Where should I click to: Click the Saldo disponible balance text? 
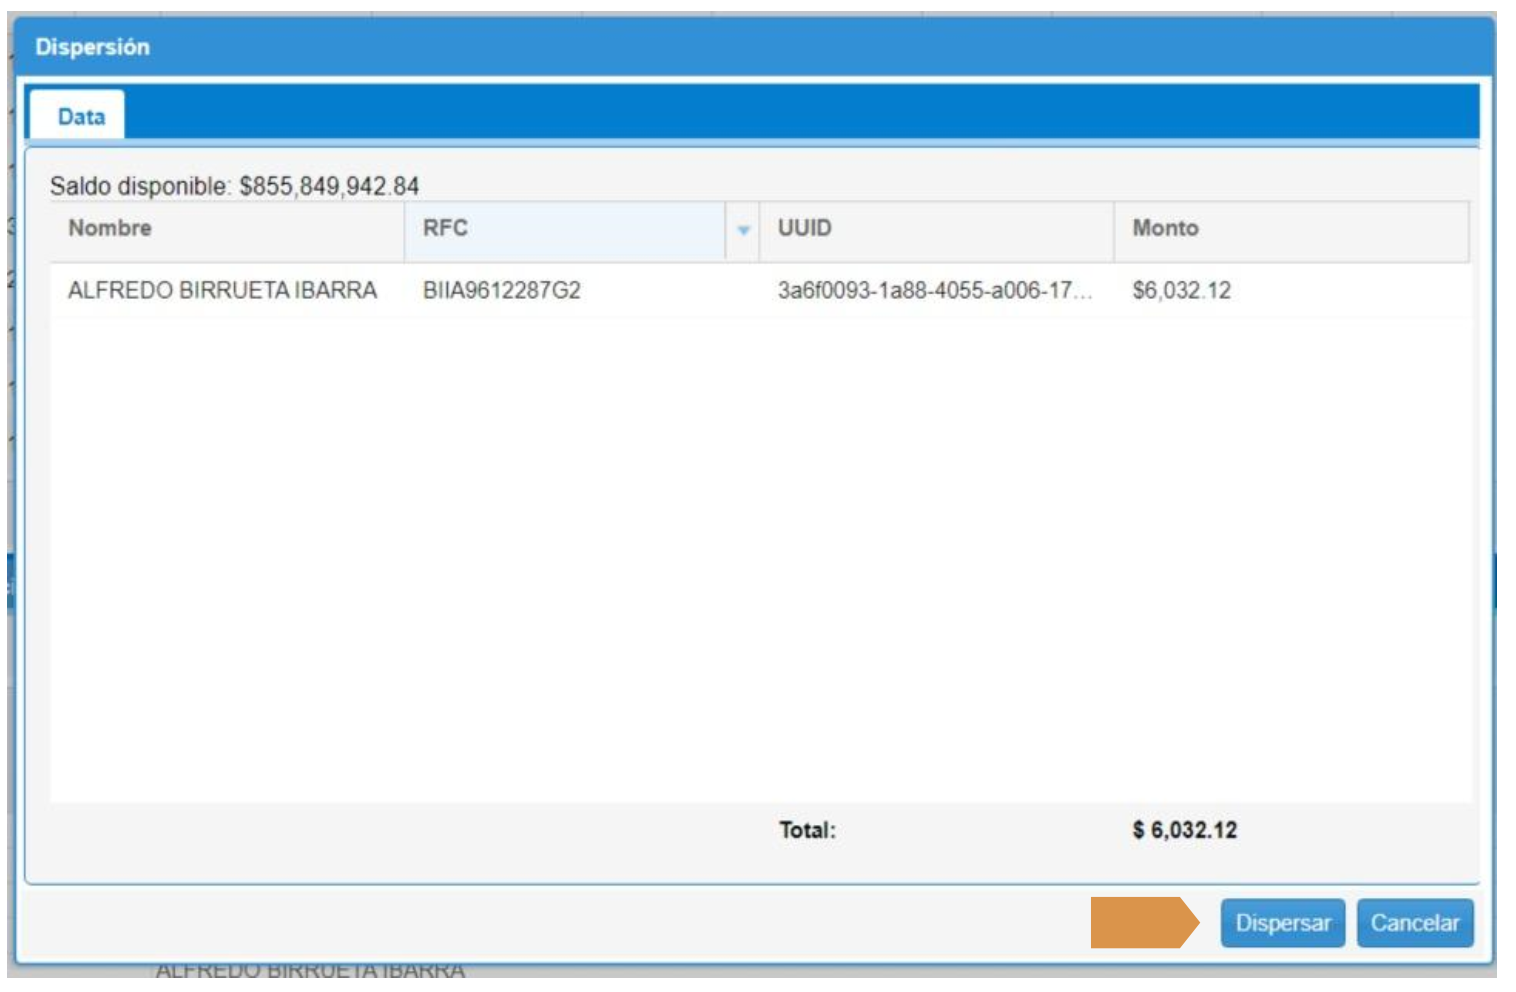[x=234, y=186]
